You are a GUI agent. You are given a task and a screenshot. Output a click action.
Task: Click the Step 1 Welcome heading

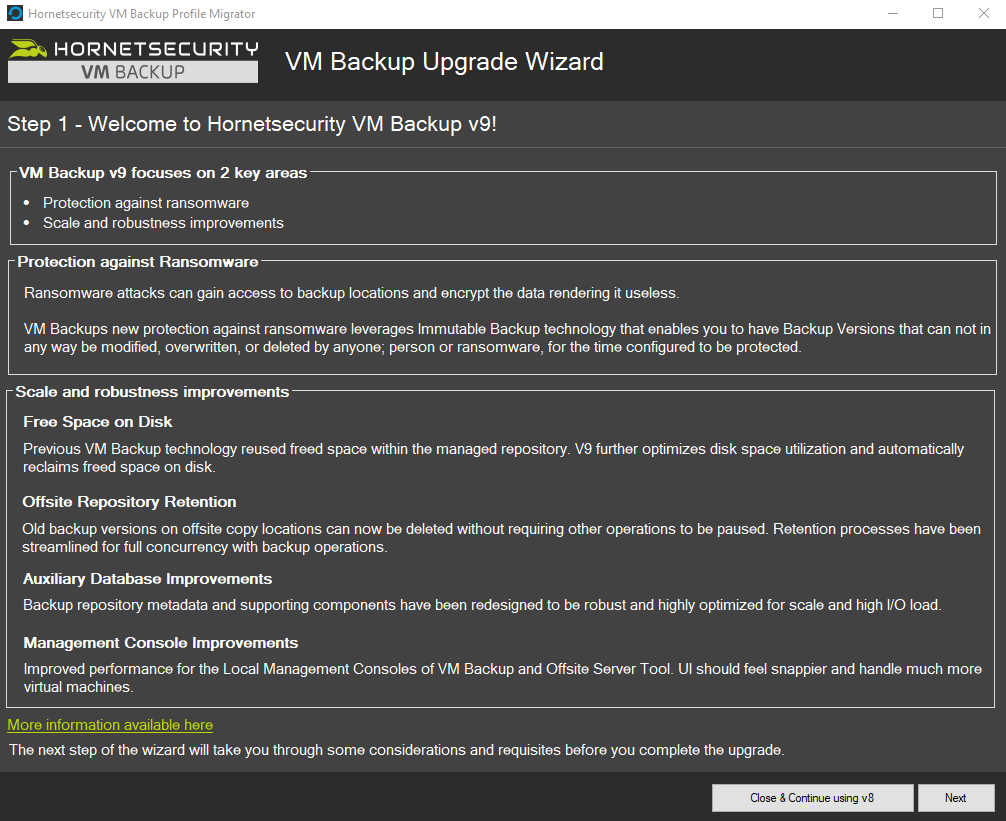pyautogui.click(x=251, y=125)
